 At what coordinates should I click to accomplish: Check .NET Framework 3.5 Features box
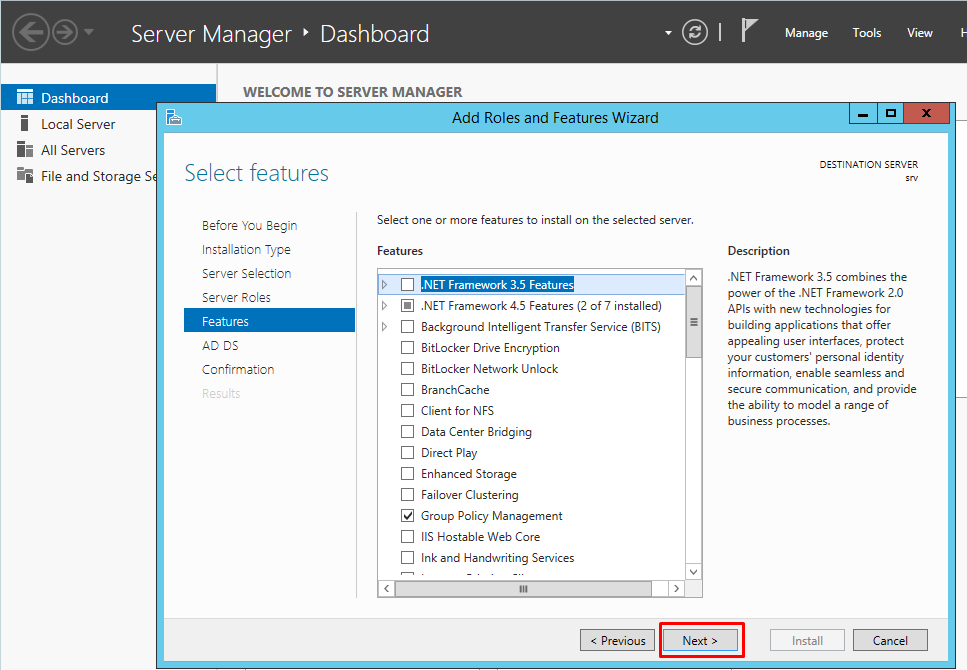(407, 284)
